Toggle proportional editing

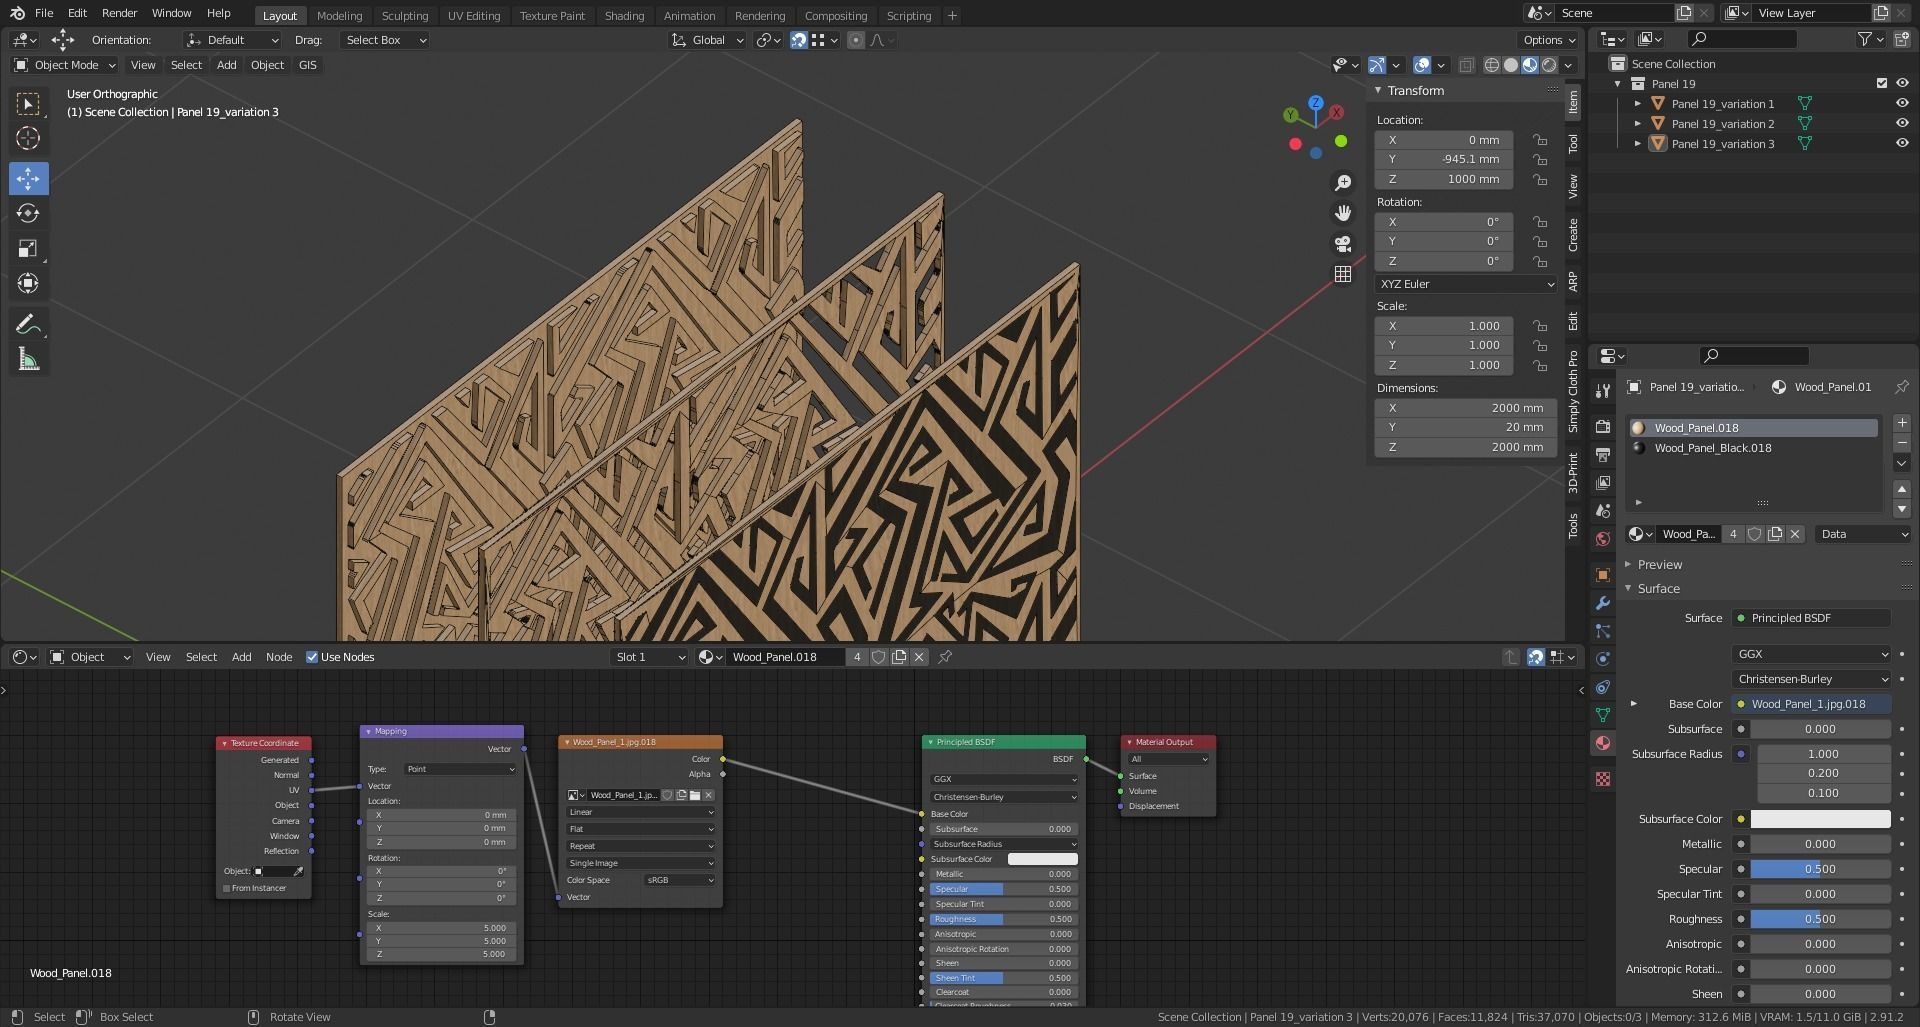855,40
